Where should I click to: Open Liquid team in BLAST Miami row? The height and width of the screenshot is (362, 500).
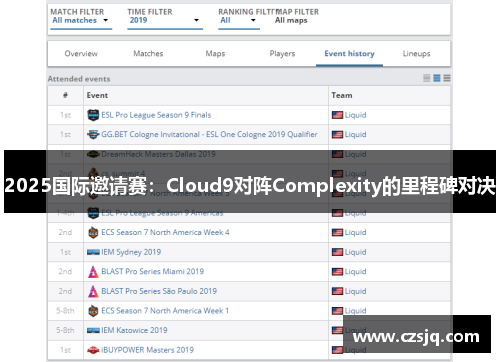coord(356,271)
